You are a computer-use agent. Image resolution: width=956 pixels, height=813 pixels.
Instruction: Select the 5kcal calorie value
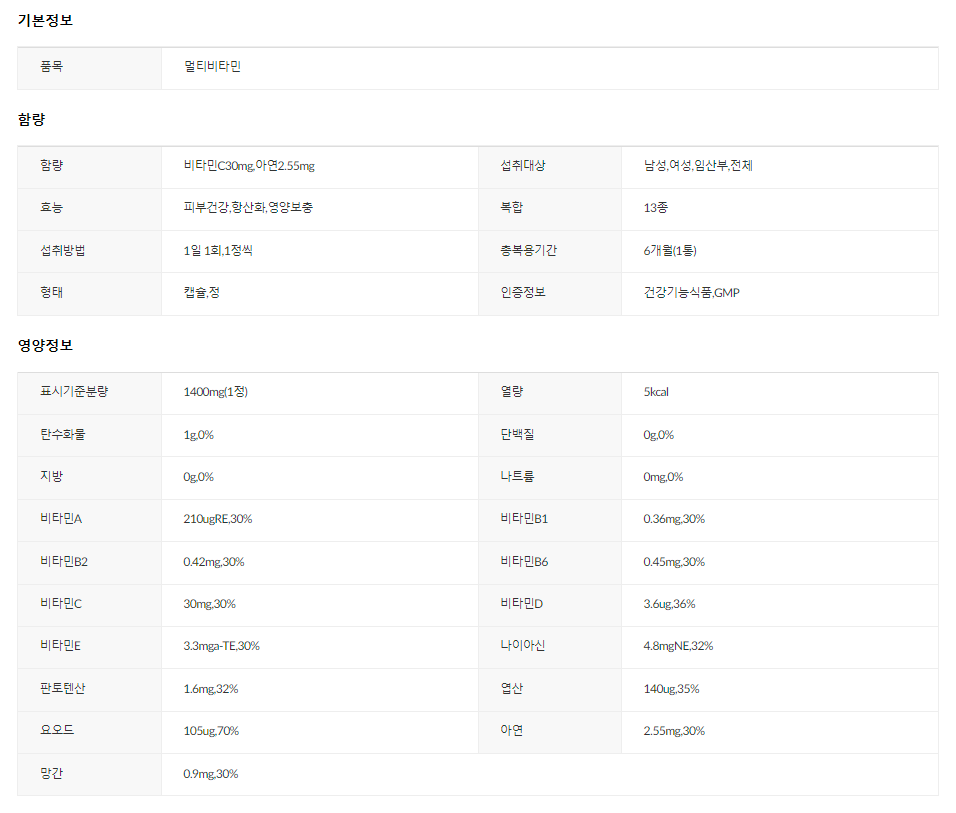656,392
